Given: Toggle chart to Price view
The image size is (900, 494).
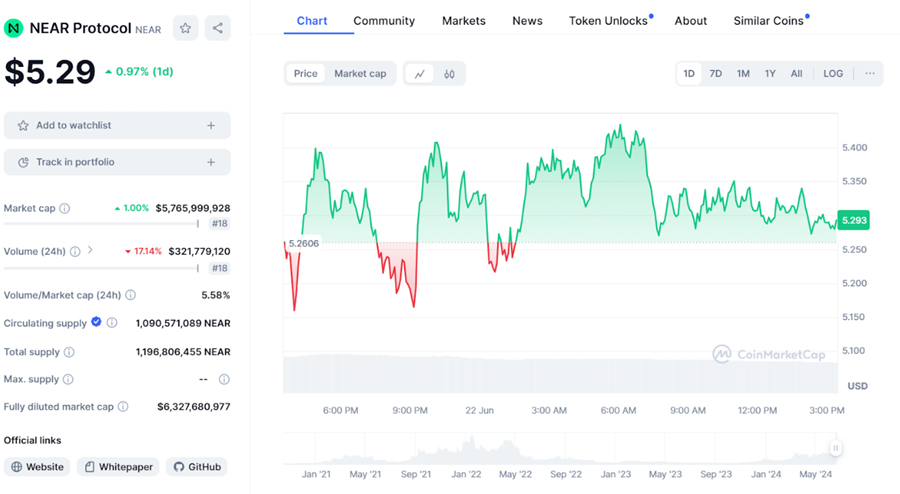Looking at the screenshot, I should pos(305,73).
